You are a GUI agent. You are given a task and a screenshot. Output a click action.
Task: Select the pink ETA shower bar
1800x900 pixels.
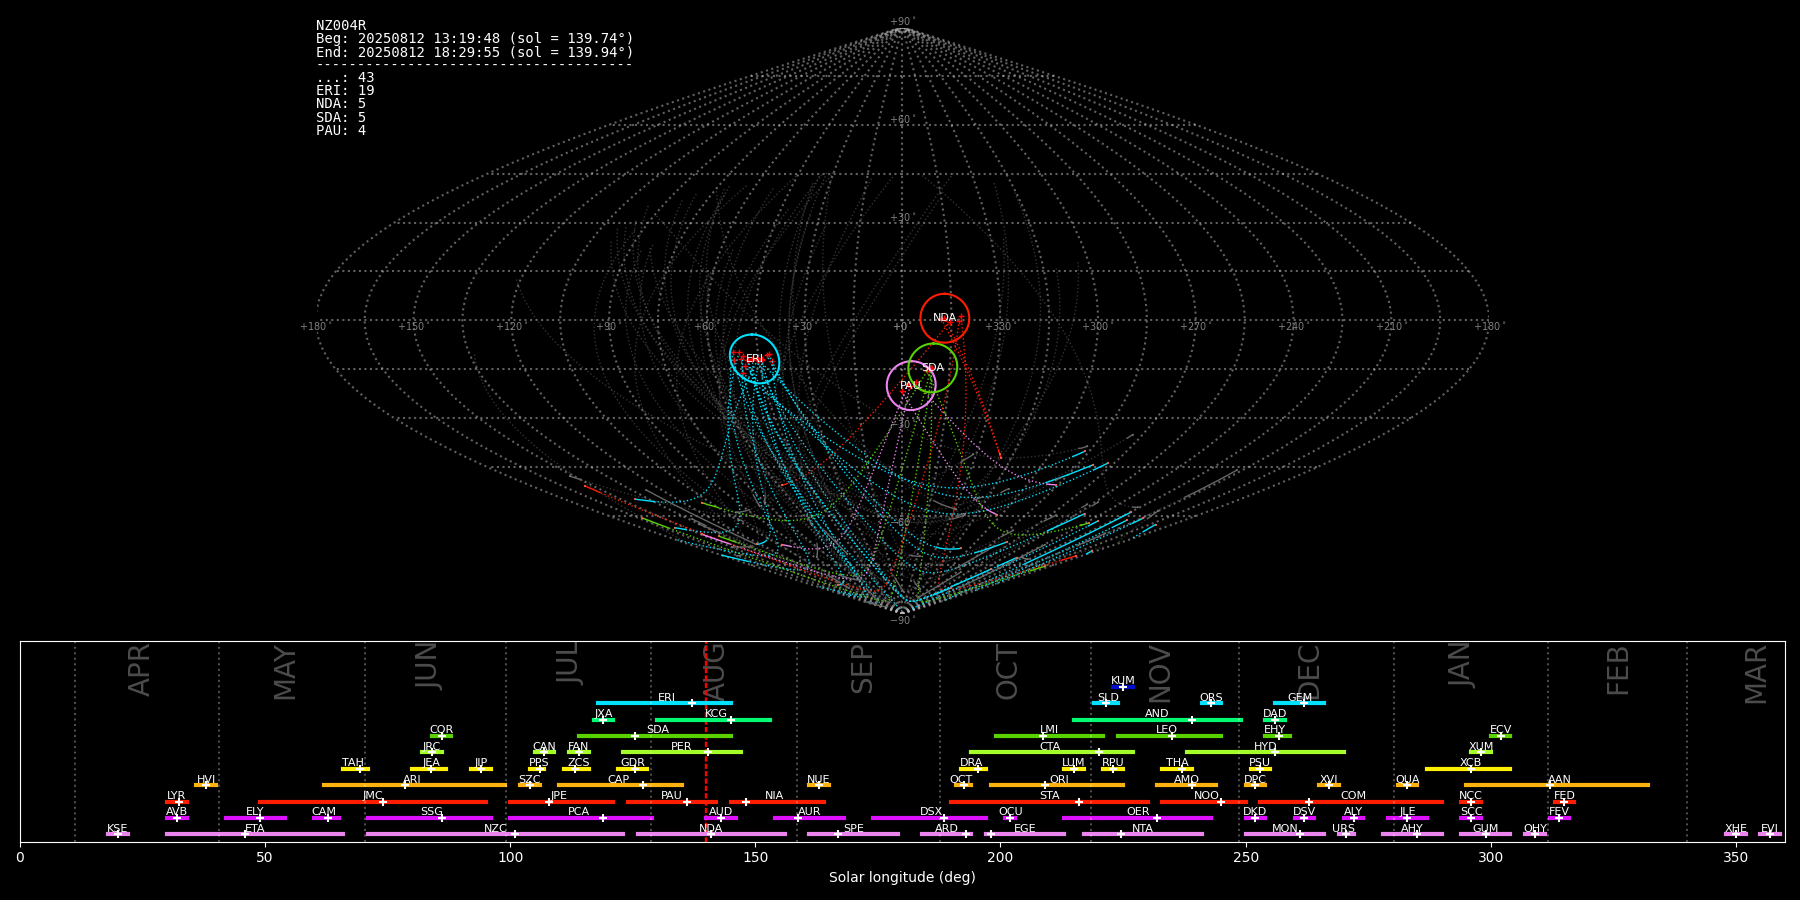255,834
